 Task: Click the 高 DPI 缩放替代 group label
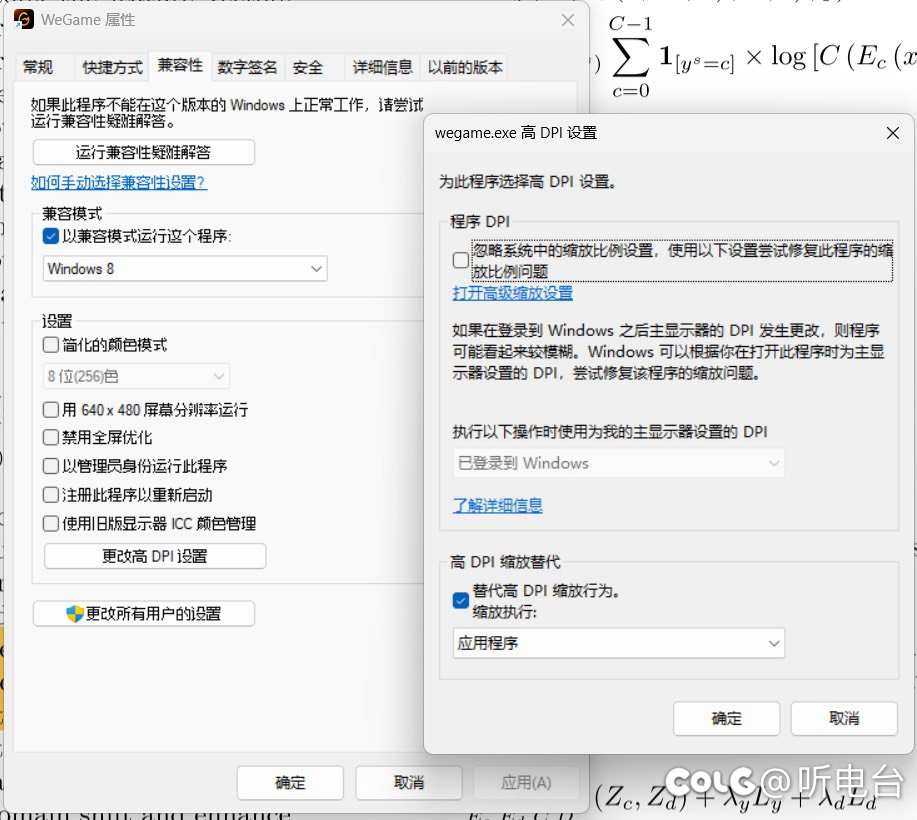[x=505, y=562]
